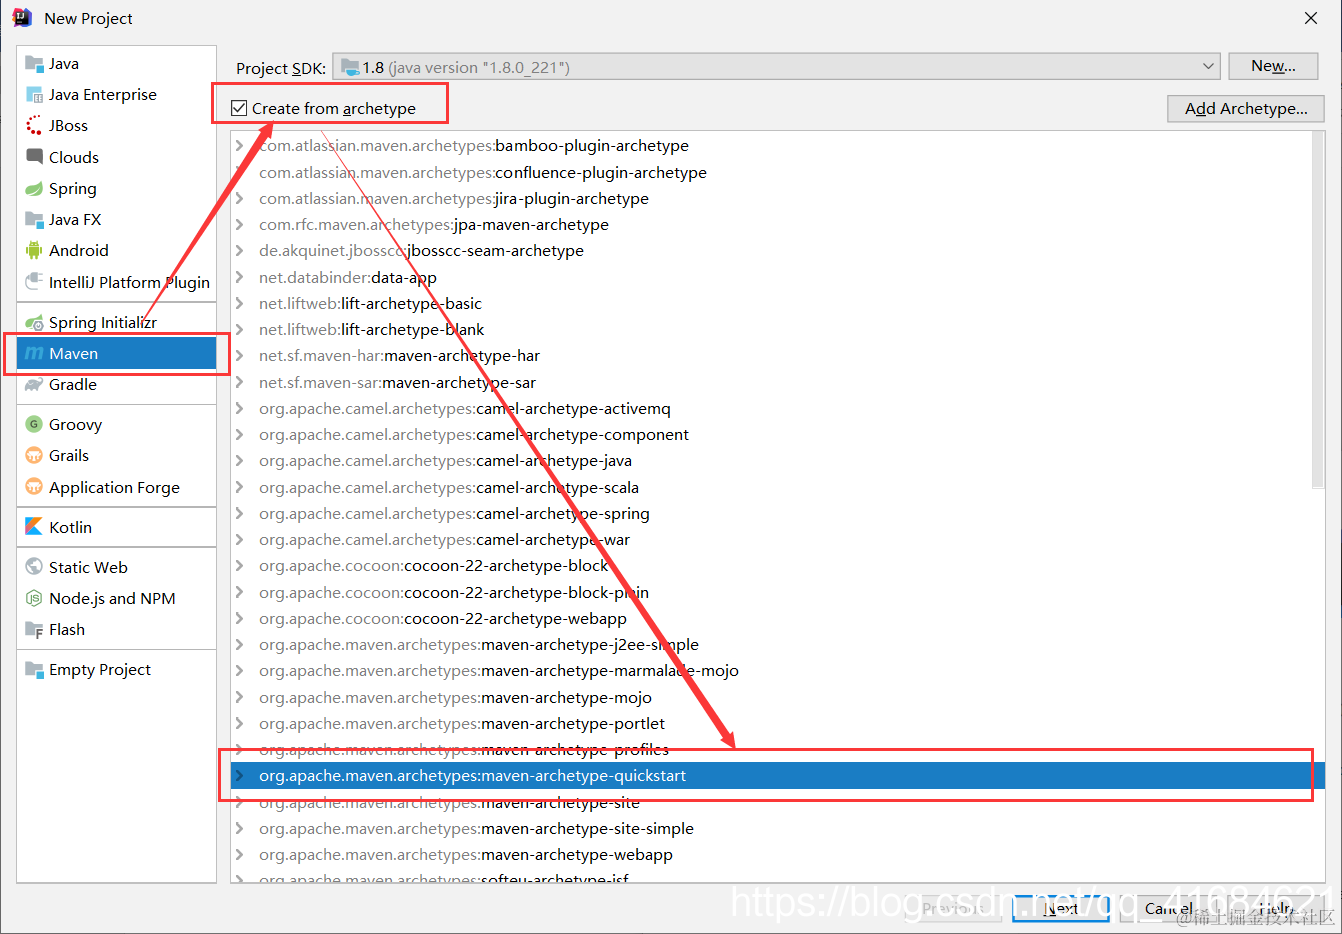
Task: Click the Cancel button
Action: coord(1168,909)
